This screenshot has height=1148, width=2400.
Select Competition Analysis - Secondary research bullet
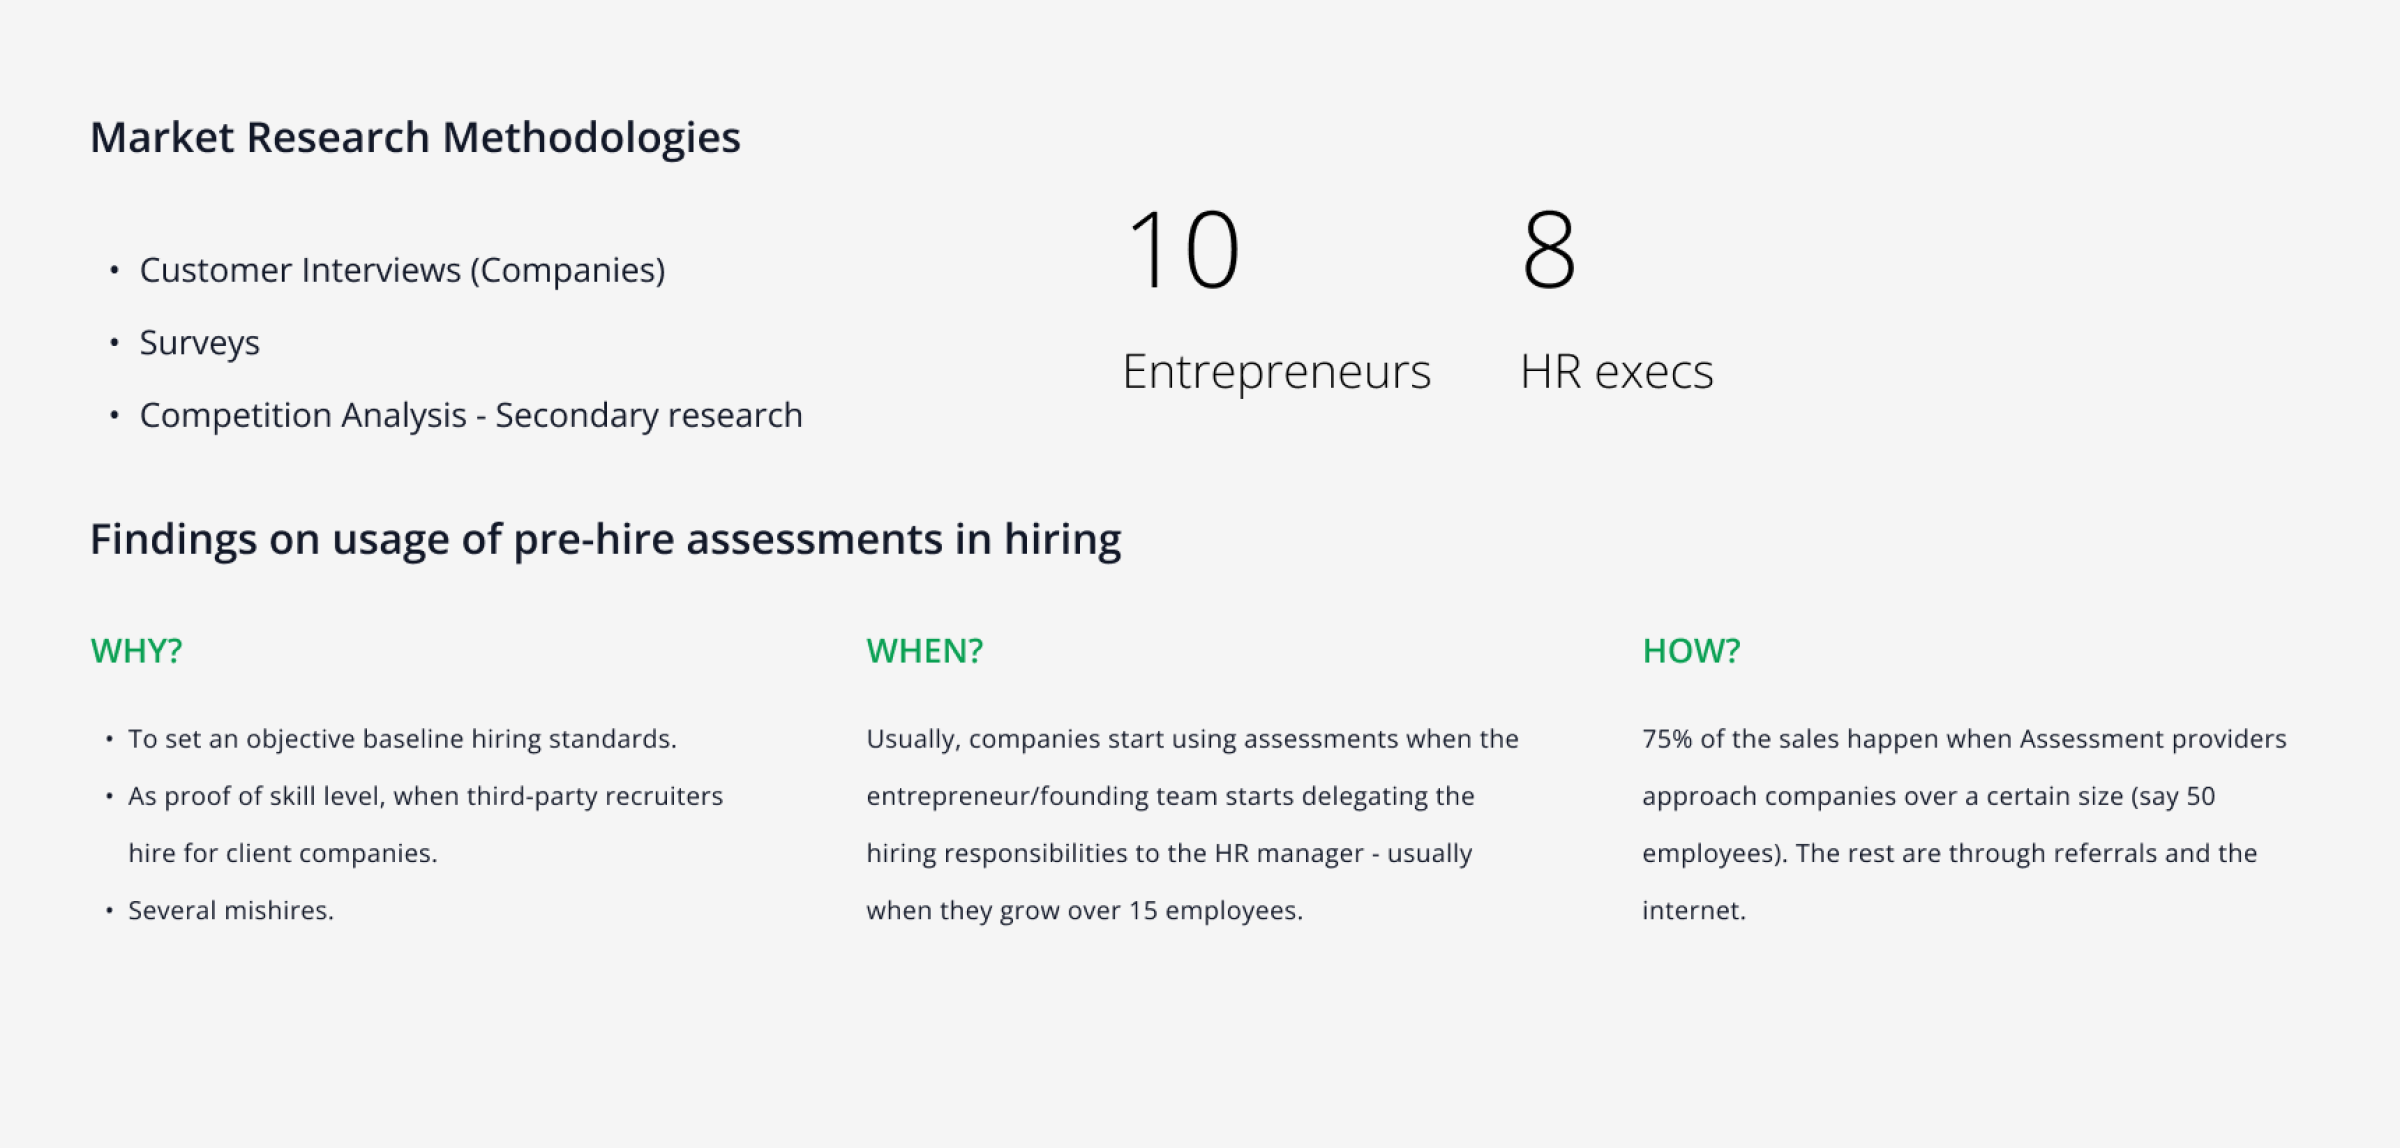click(x=470, y=415)
